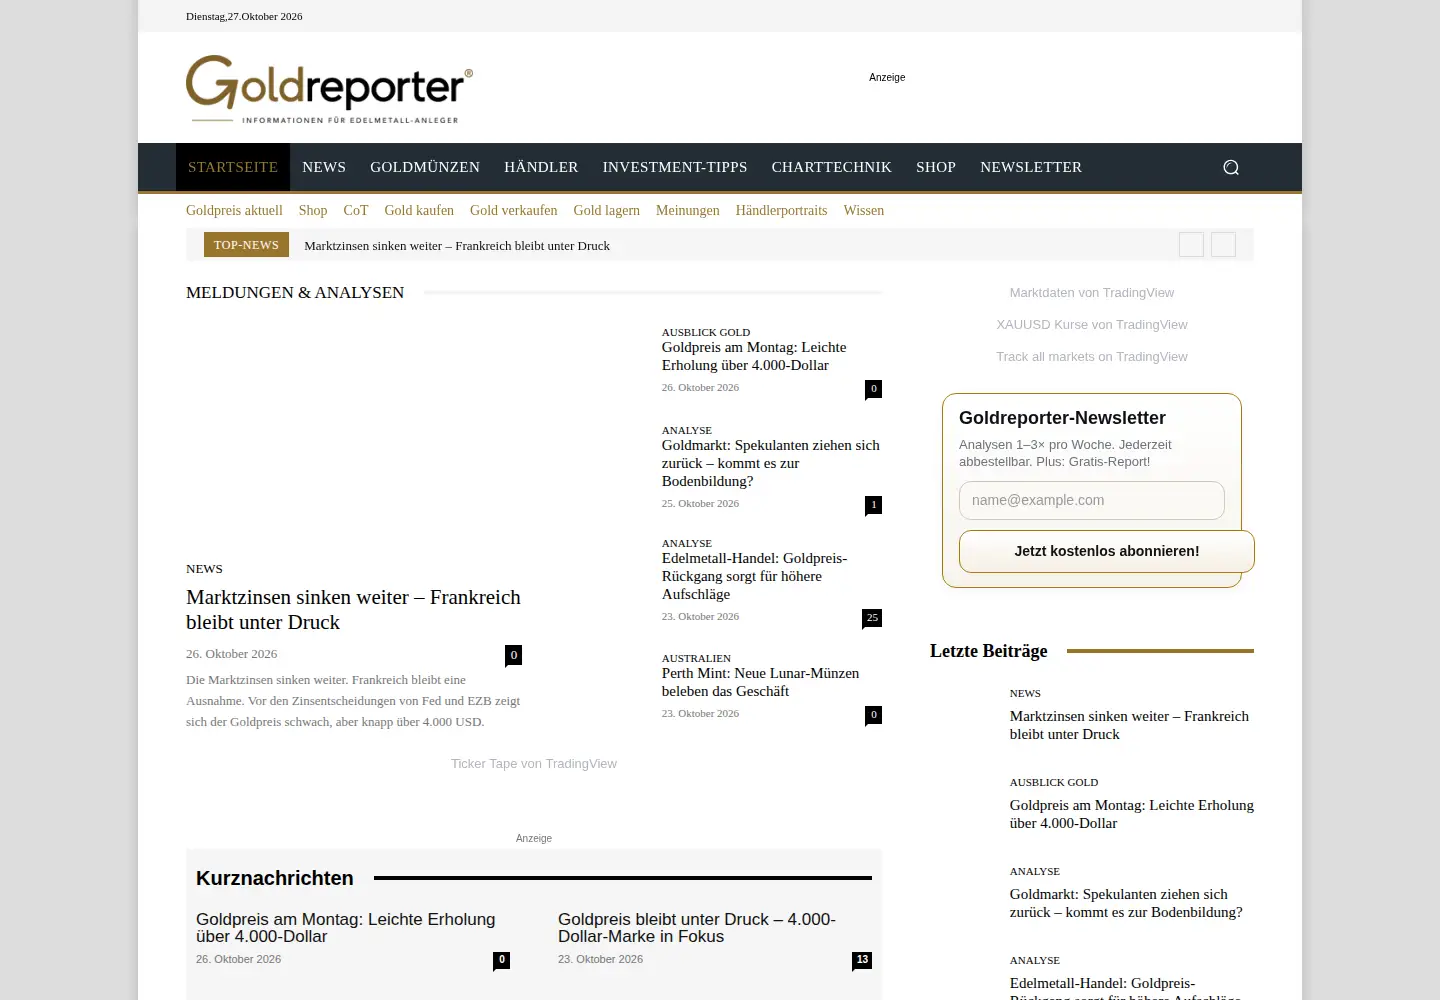Go to Goldpreis aktuell submenu link
This screenshot has height=1000, width=1440.
pos(234,211)
